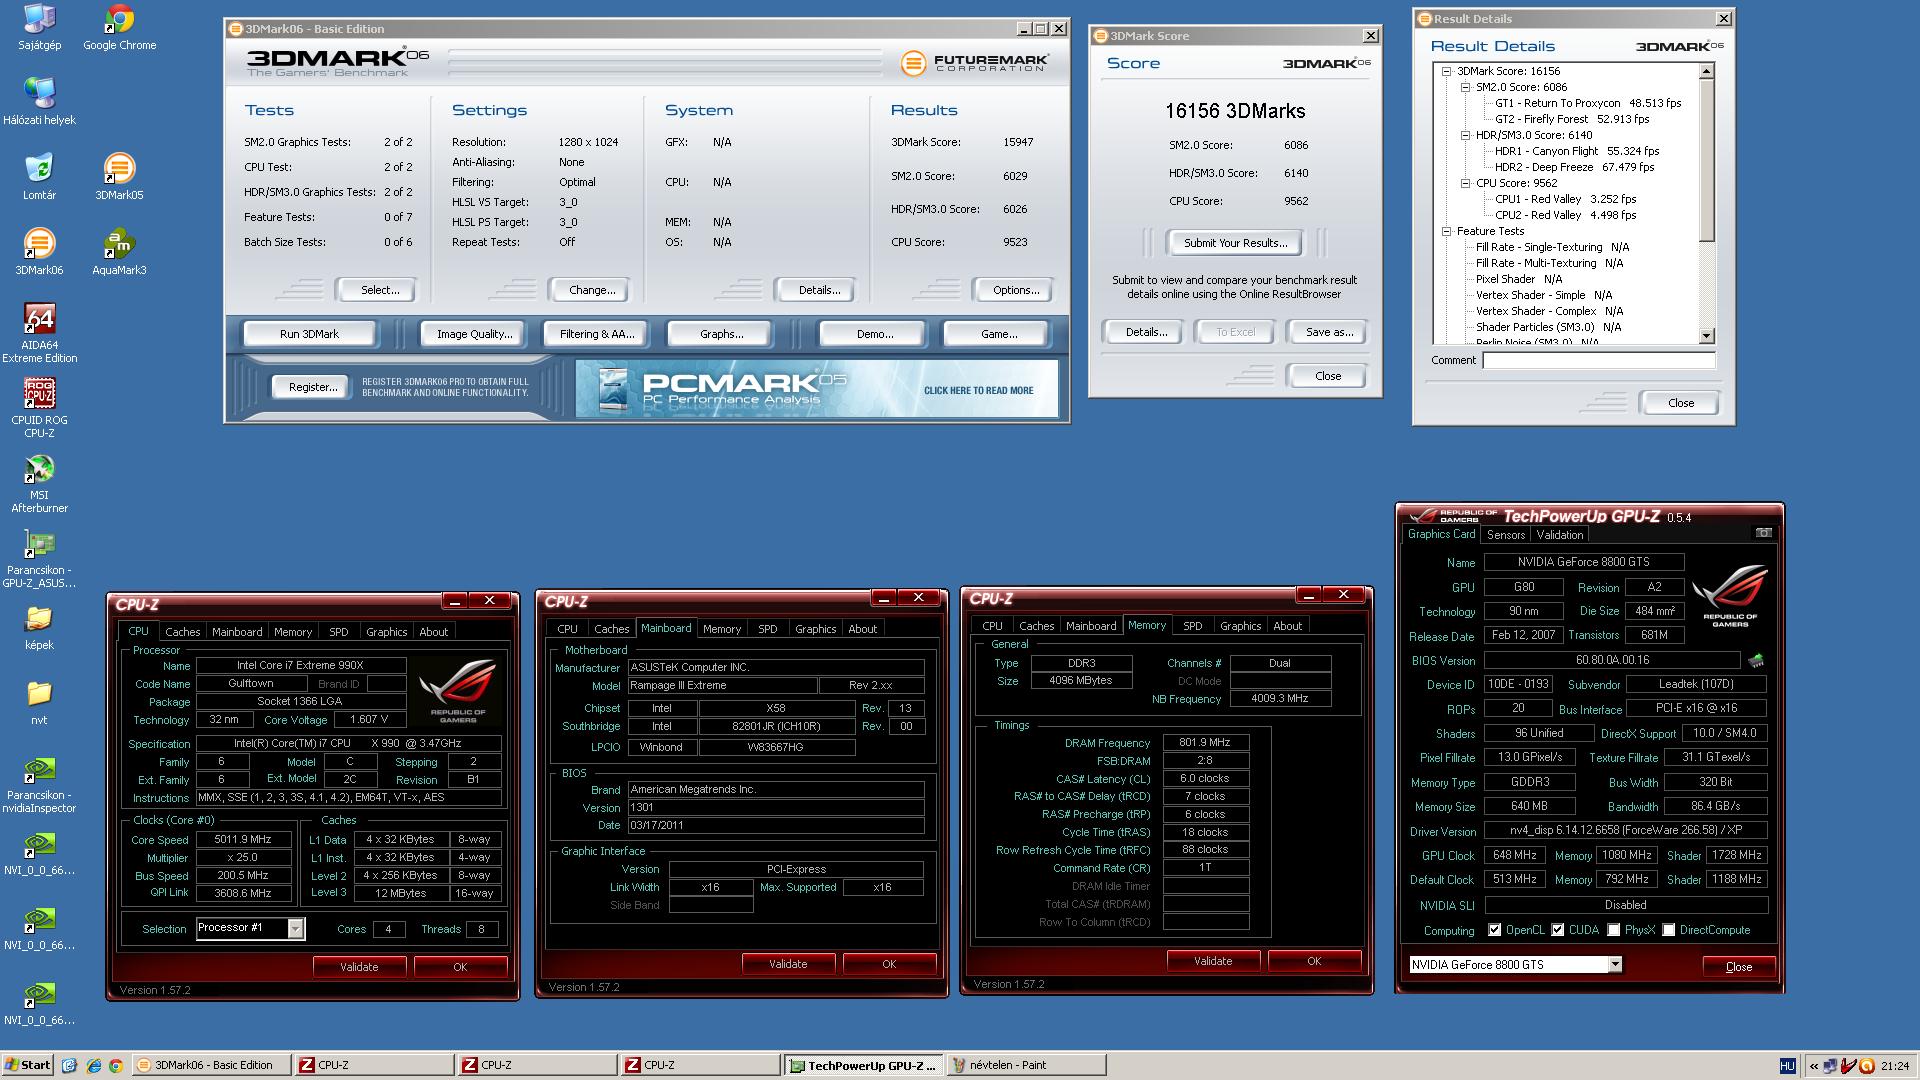Launch MSI Afterburner desktop shortcut
The width and height of the screenshot is (1920, 1080).
(39, 470)
